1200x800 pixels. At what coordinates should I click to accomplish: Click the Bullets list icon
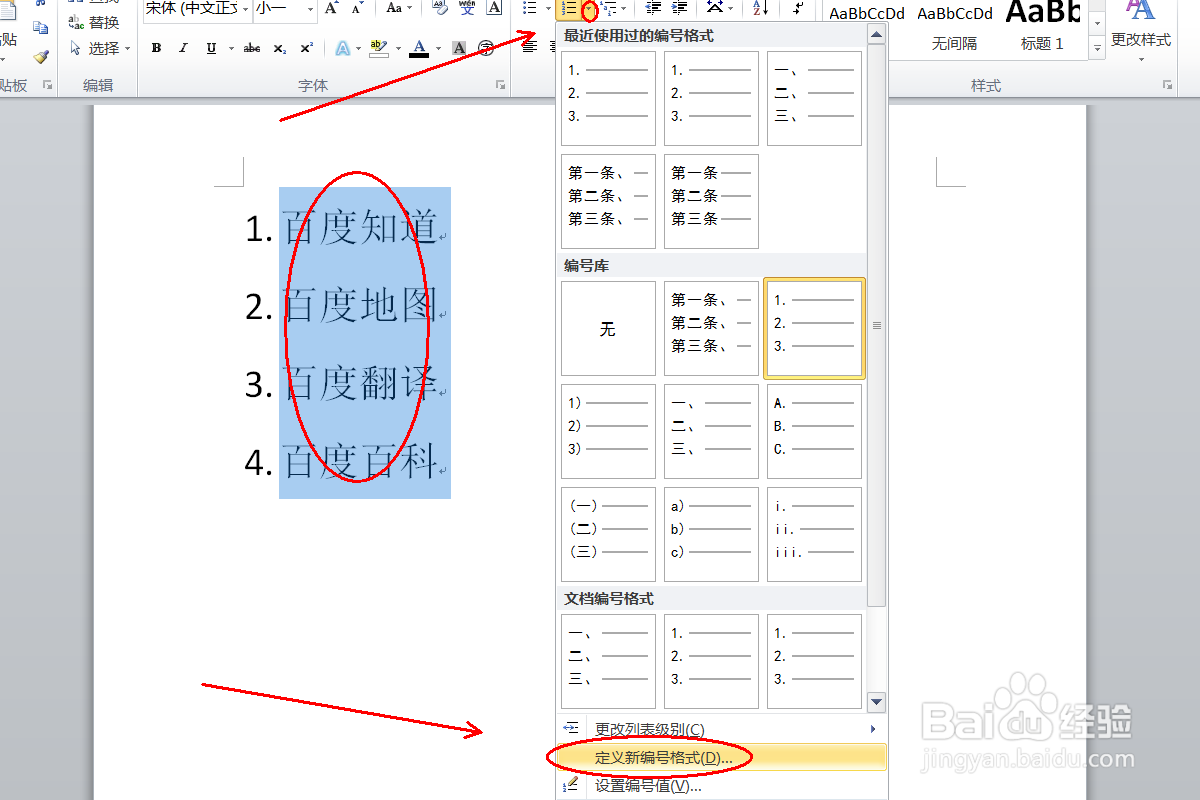coord(530,8)
